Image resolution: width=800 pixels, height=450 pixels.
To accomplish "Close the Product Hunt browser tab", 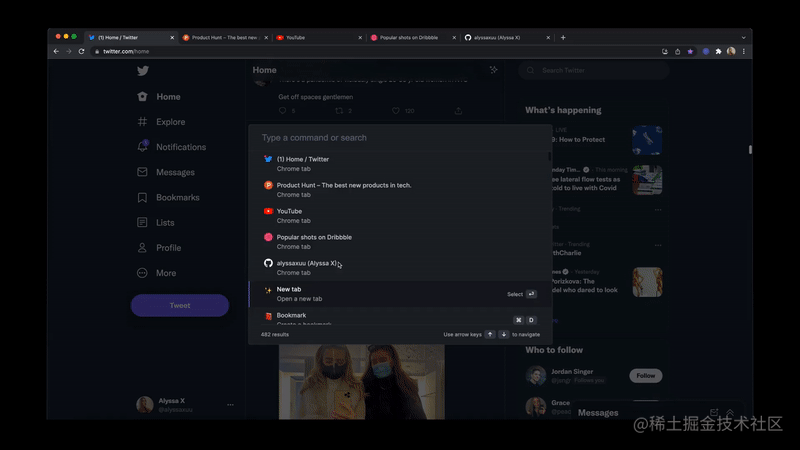I will [x=266, y=38].
